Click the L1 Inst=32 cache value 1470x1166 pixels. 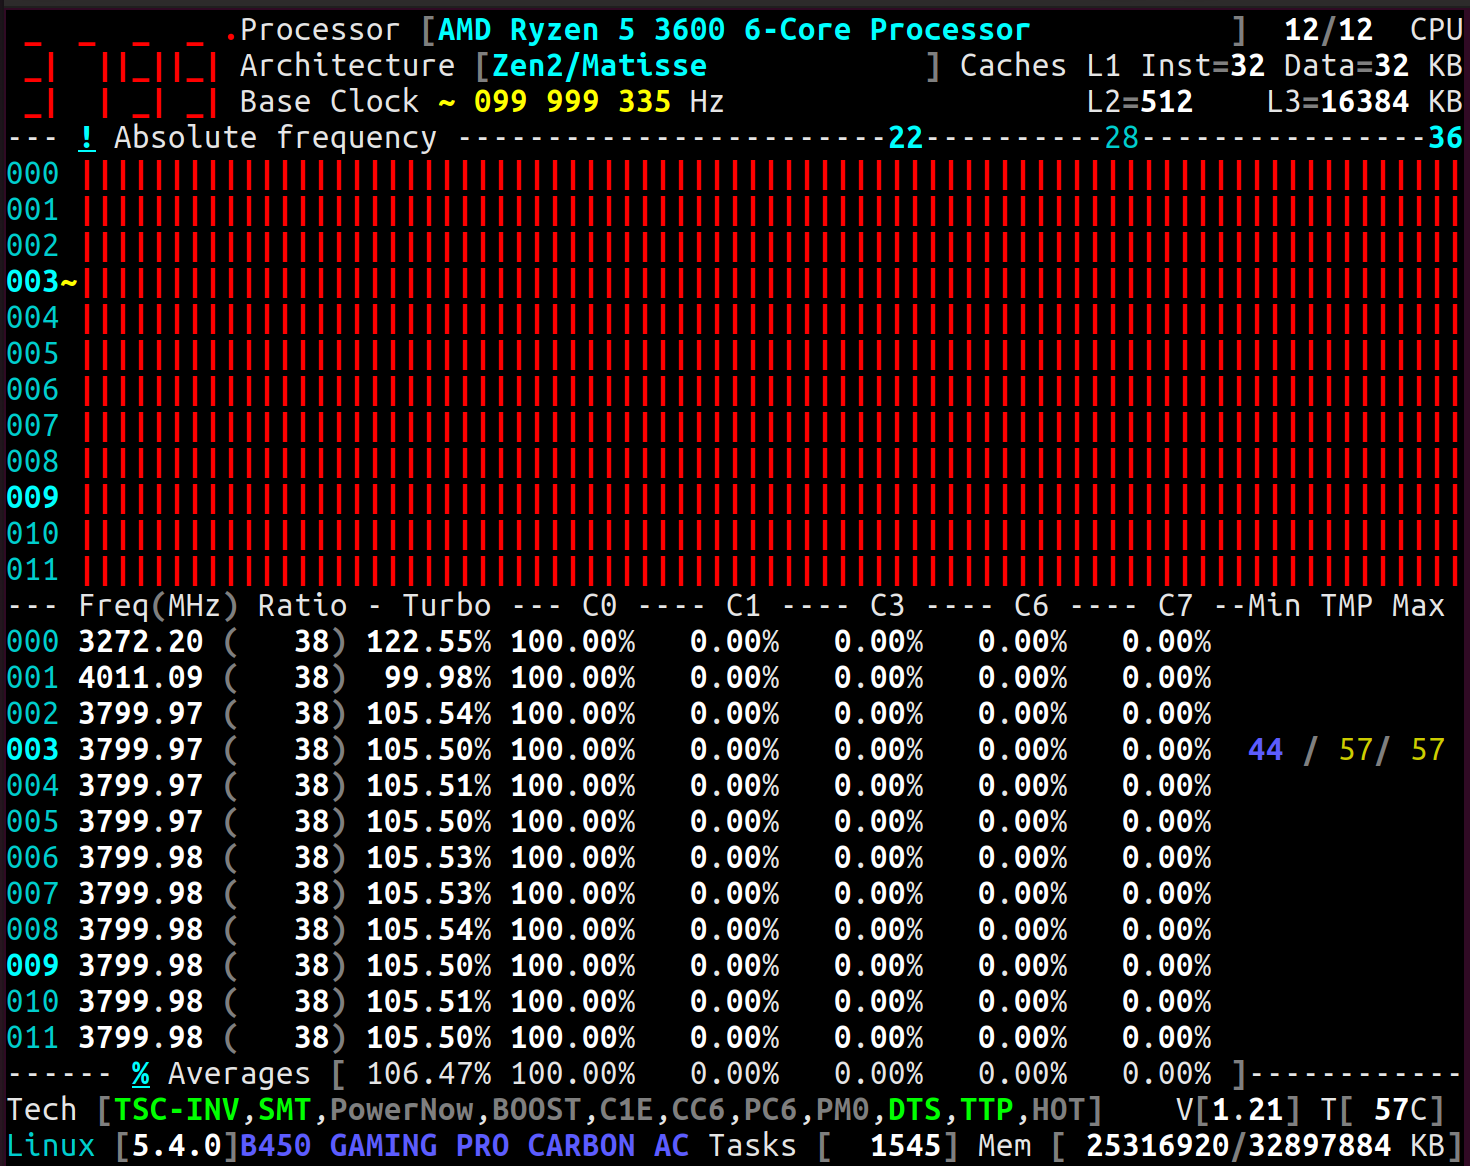(x=1175, y=66)
